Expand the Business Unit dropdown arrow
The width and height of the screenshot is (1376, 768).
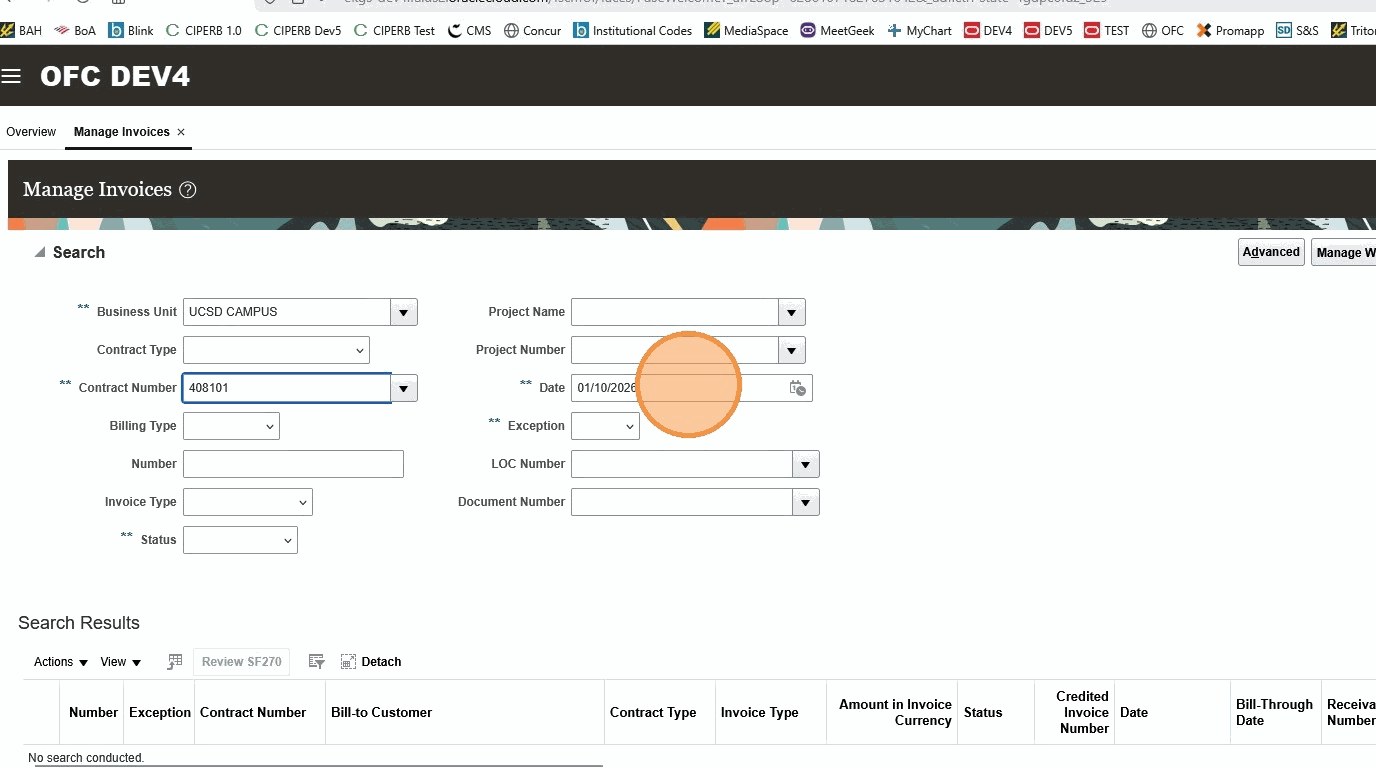click(404, 312)
